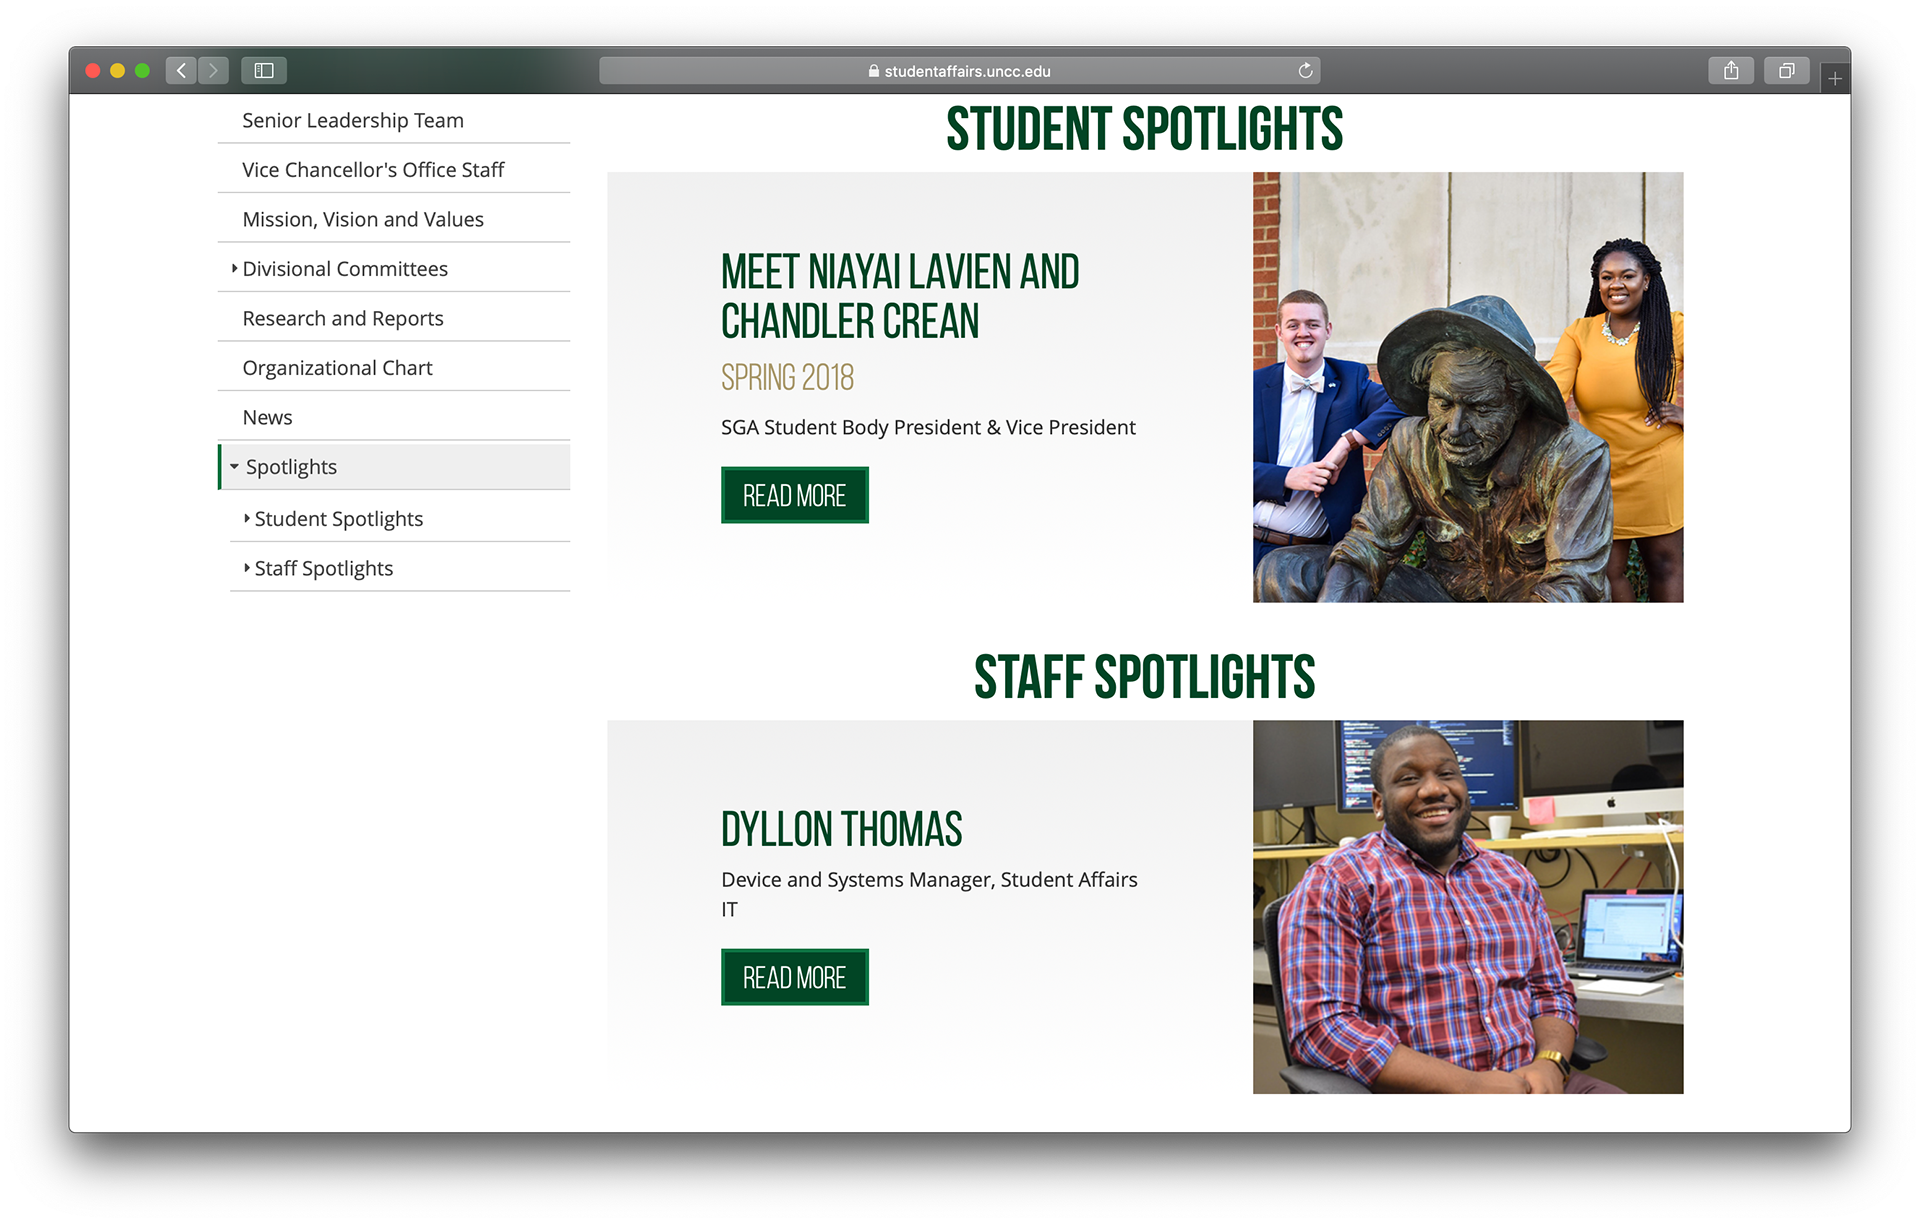Click Read More for Dyllon Thomas
Screen dimensions: 1920x1224
pos(794,977)
